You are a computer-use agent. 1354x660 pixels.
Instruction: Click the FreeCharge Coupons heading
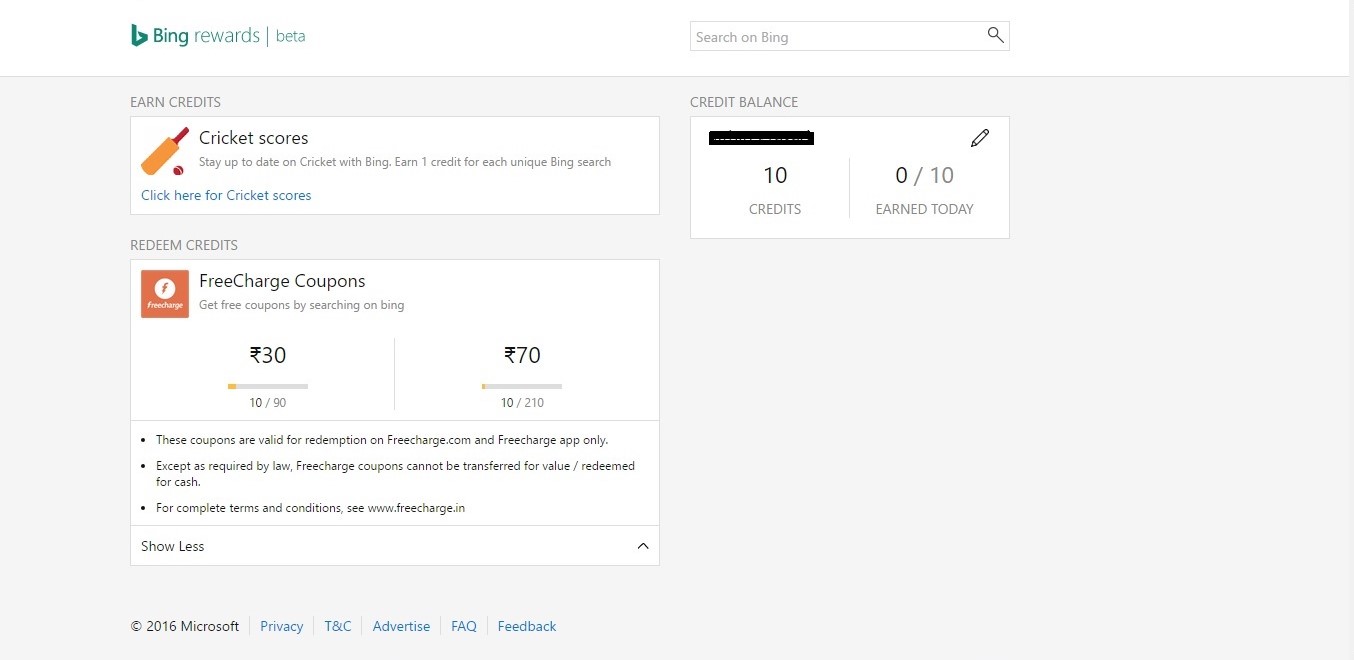[282, 281]
